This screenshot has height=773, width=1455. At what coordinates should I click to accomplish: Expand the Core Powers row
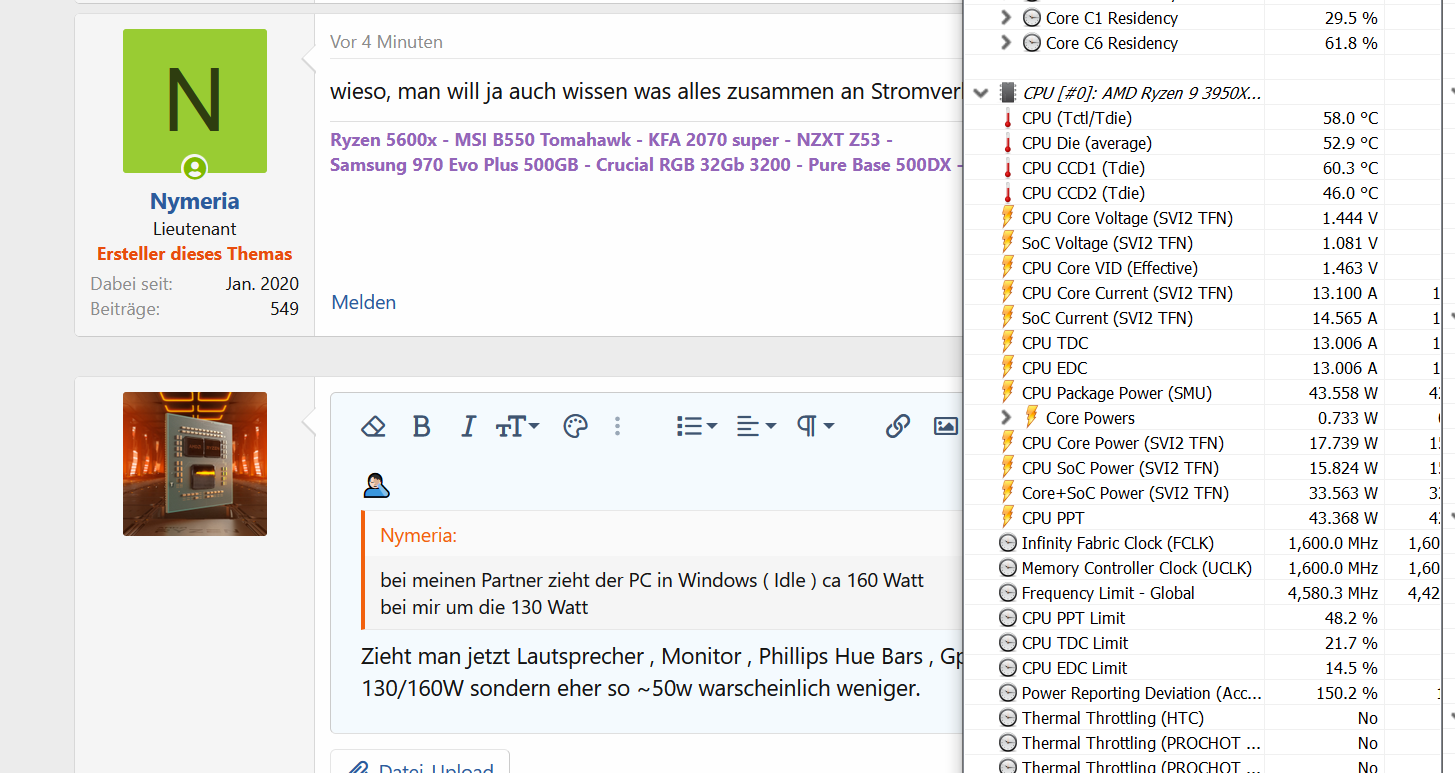[x=1006, y=418]
